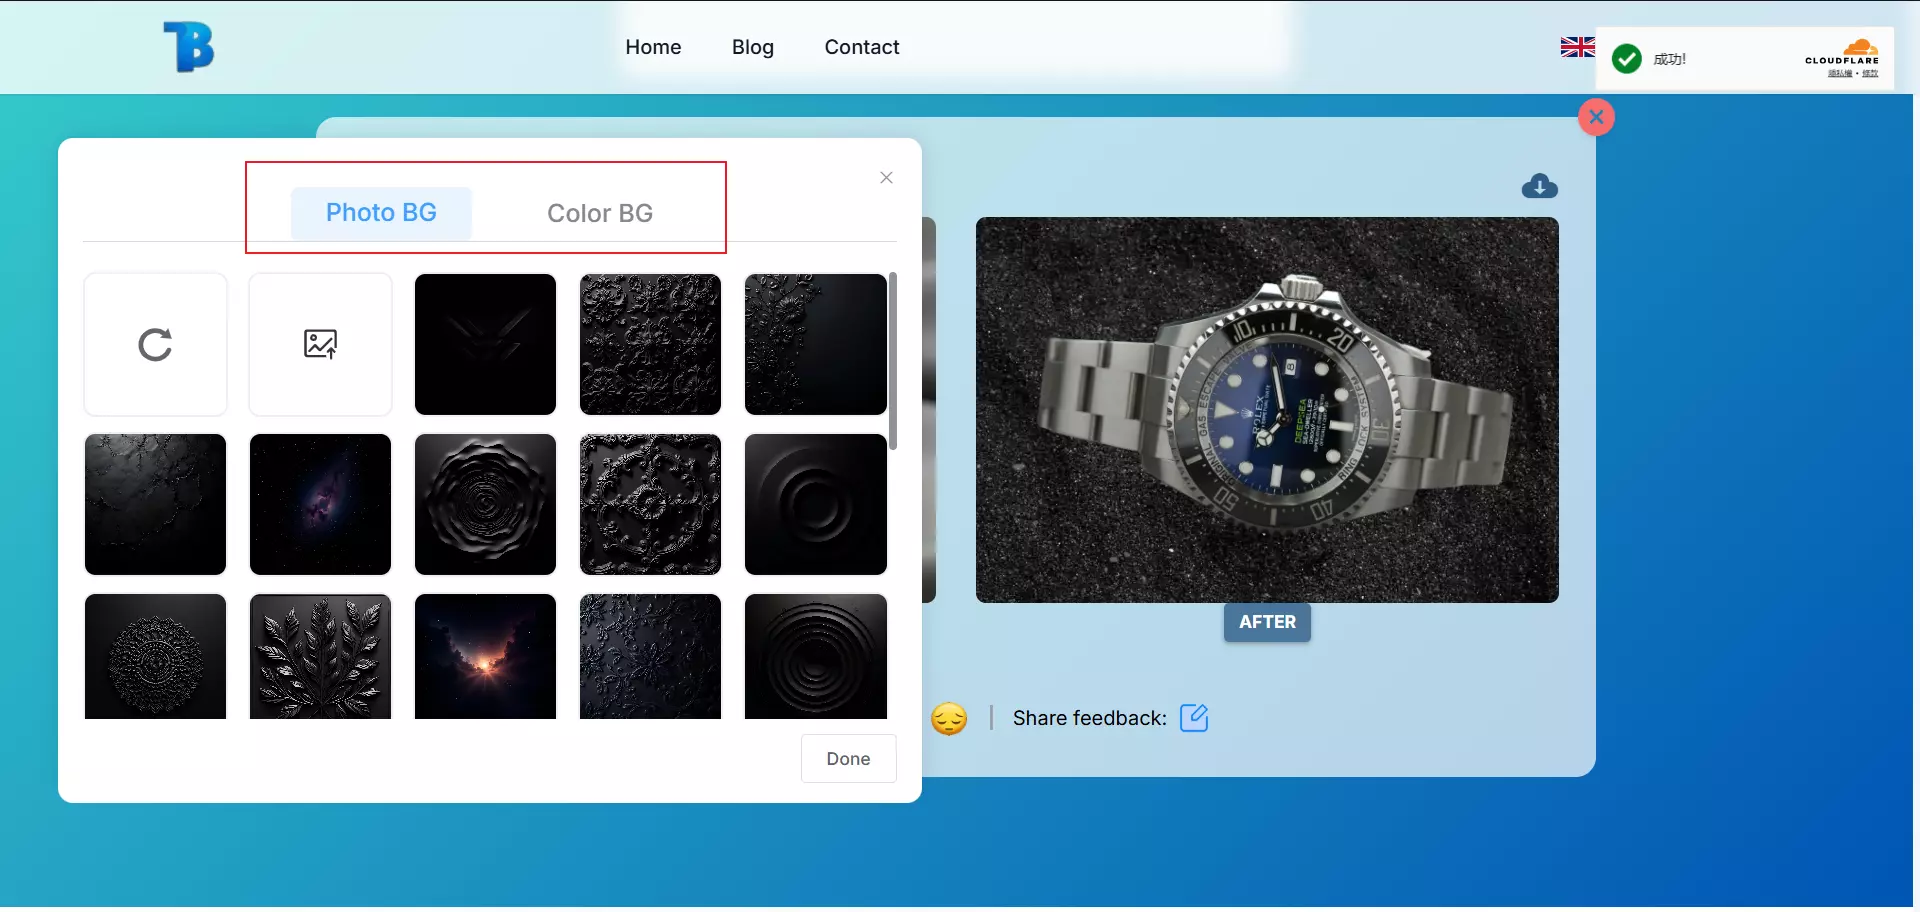
Task: Select the cracked black texture background
Action: (x=155, y=504)
